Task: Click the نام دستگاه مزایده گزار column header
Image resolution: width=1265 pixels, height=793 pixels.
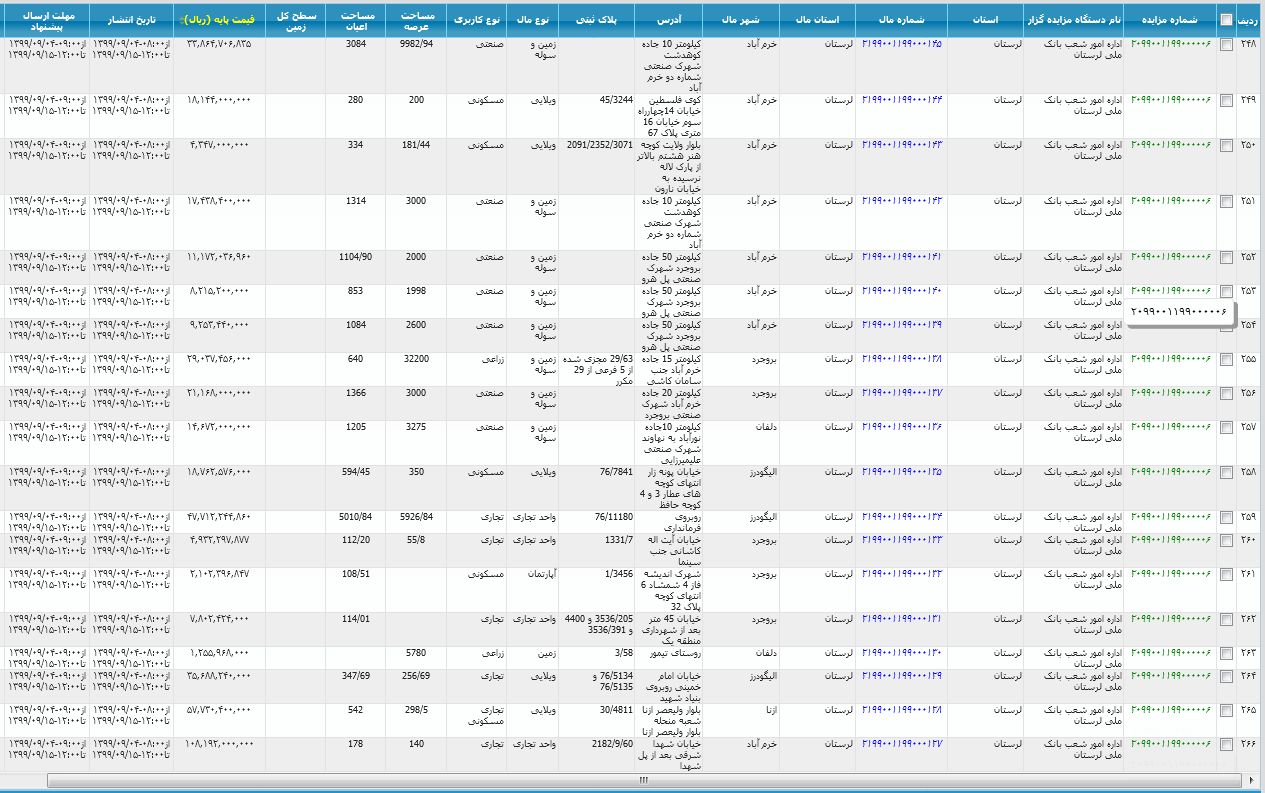Action: [1073, 20]
